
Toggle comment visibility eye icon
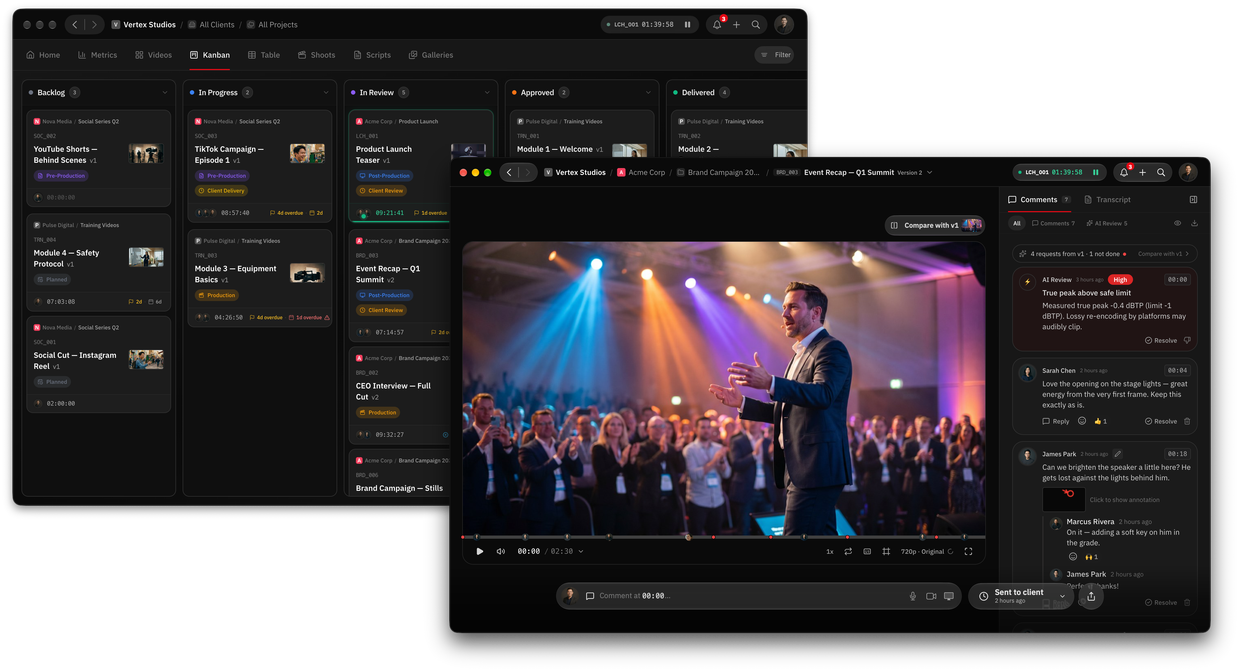1177,223
